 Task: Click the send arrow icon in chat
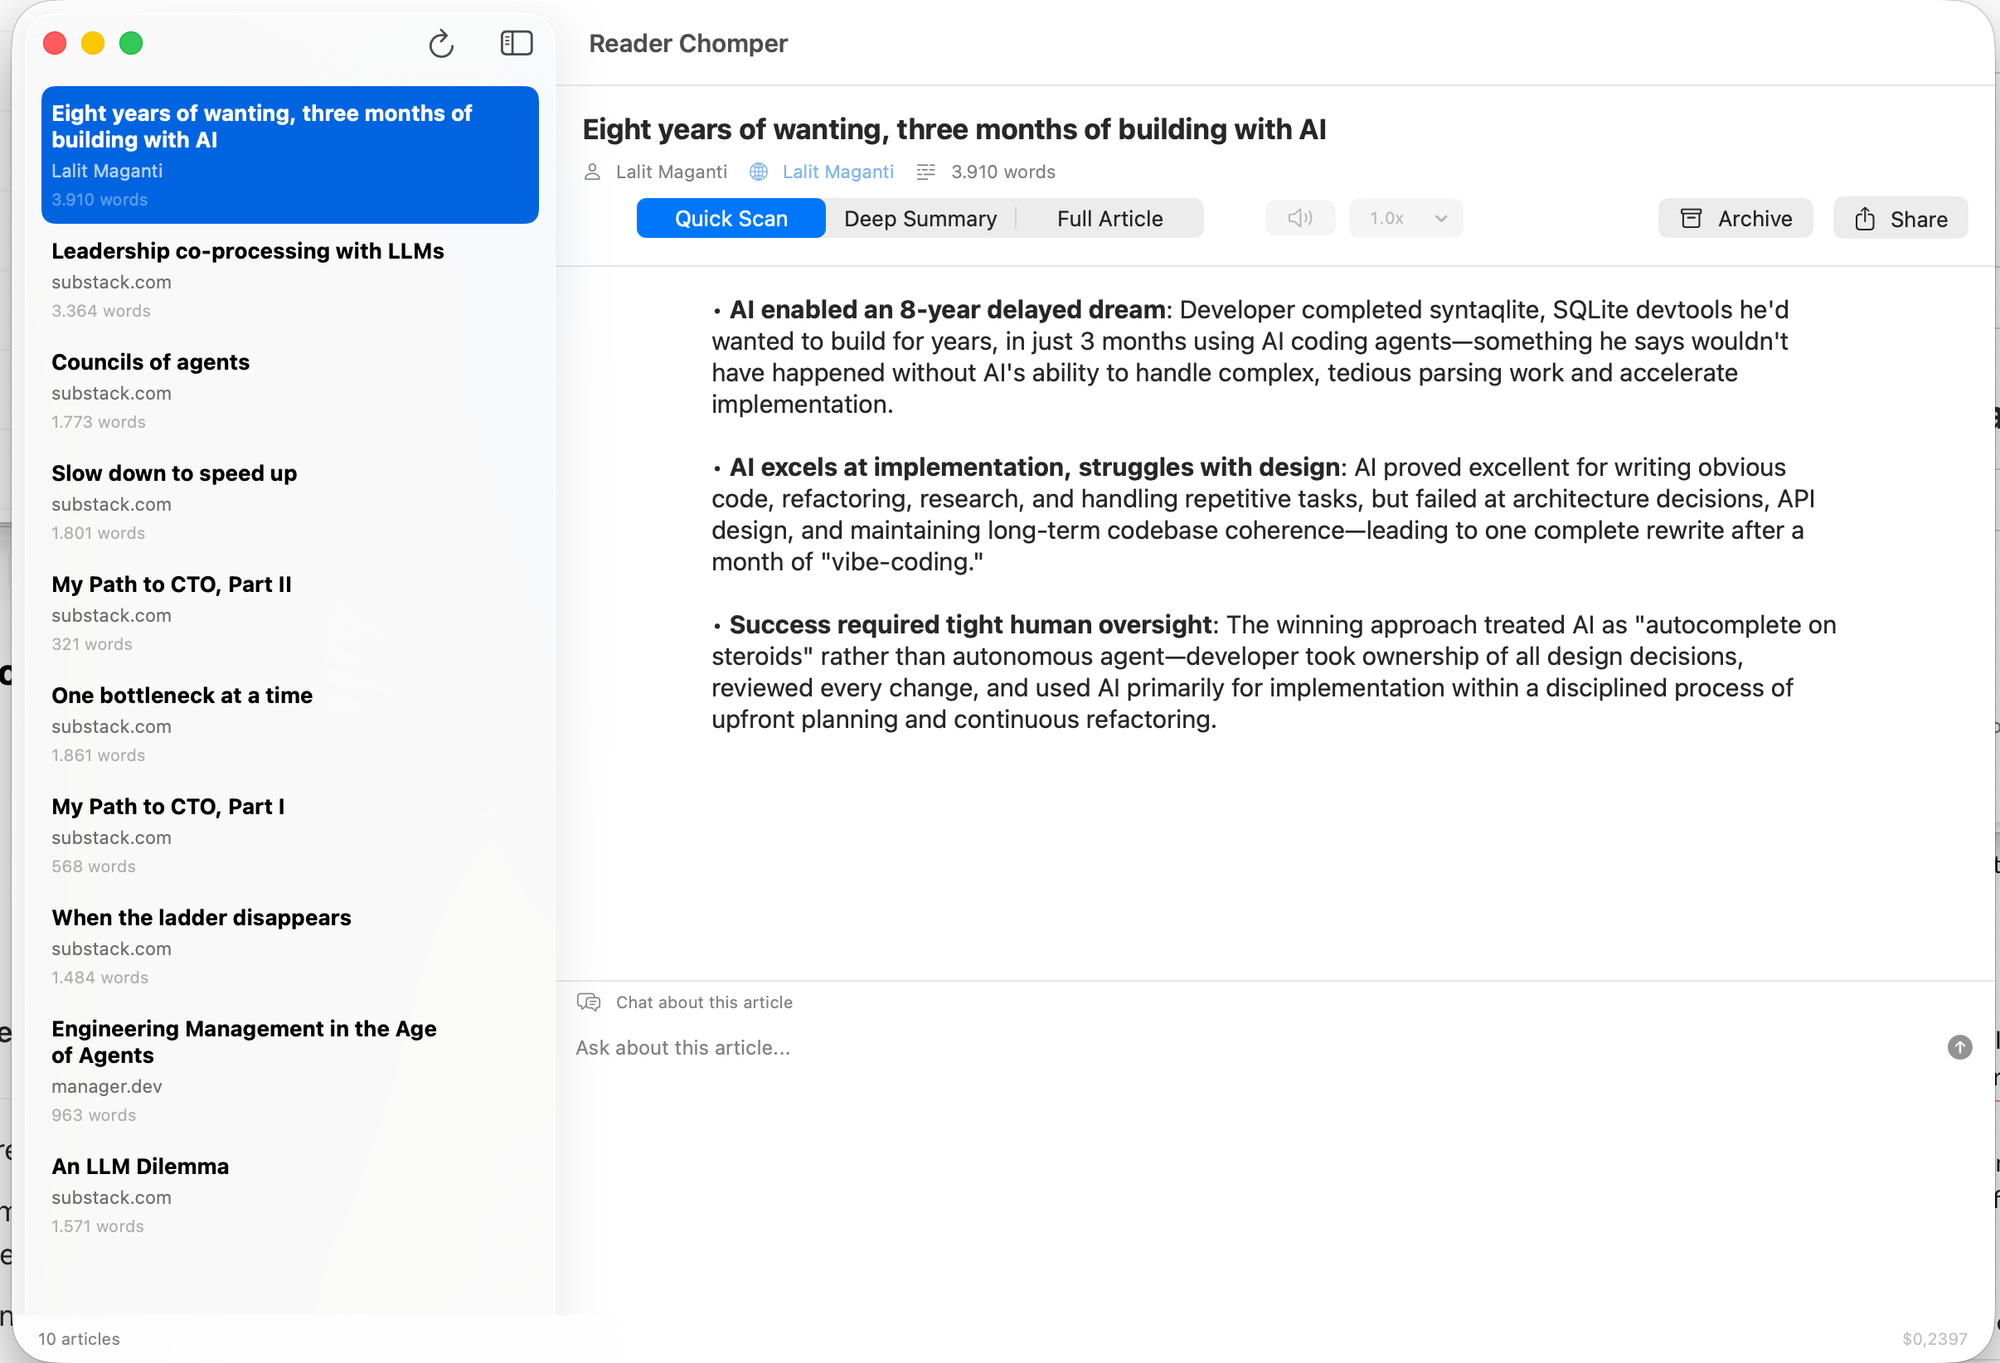coord(1960,1047)
